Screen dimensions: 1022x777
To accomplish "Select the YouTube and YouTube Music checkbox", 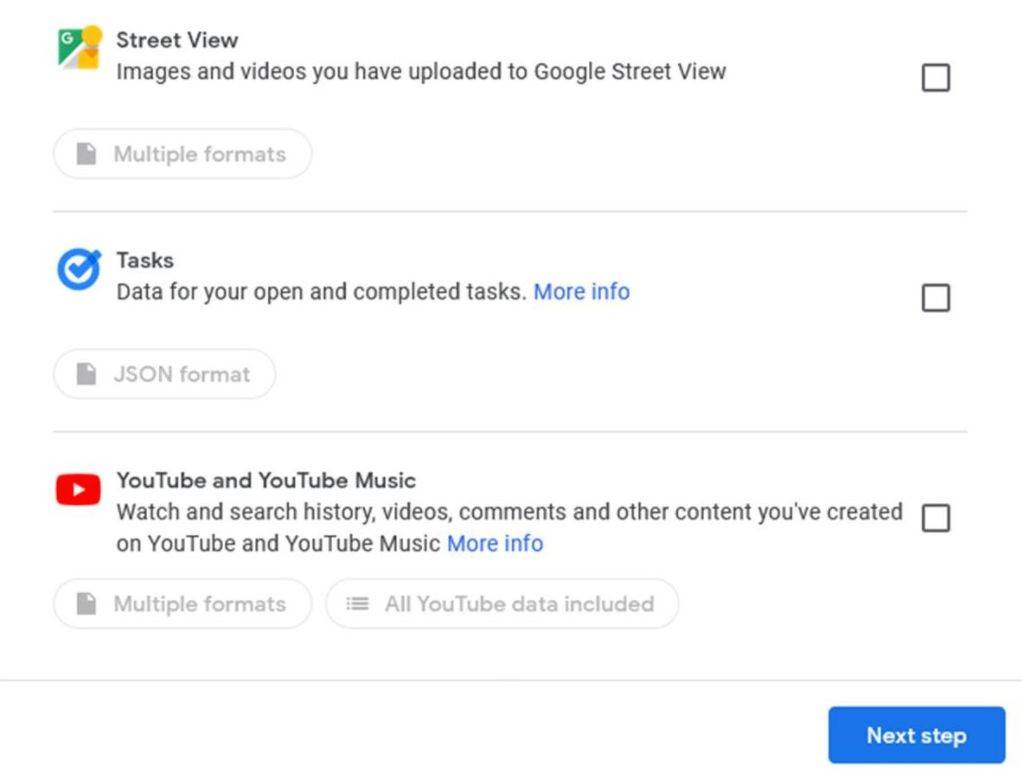I will point(935,519).
